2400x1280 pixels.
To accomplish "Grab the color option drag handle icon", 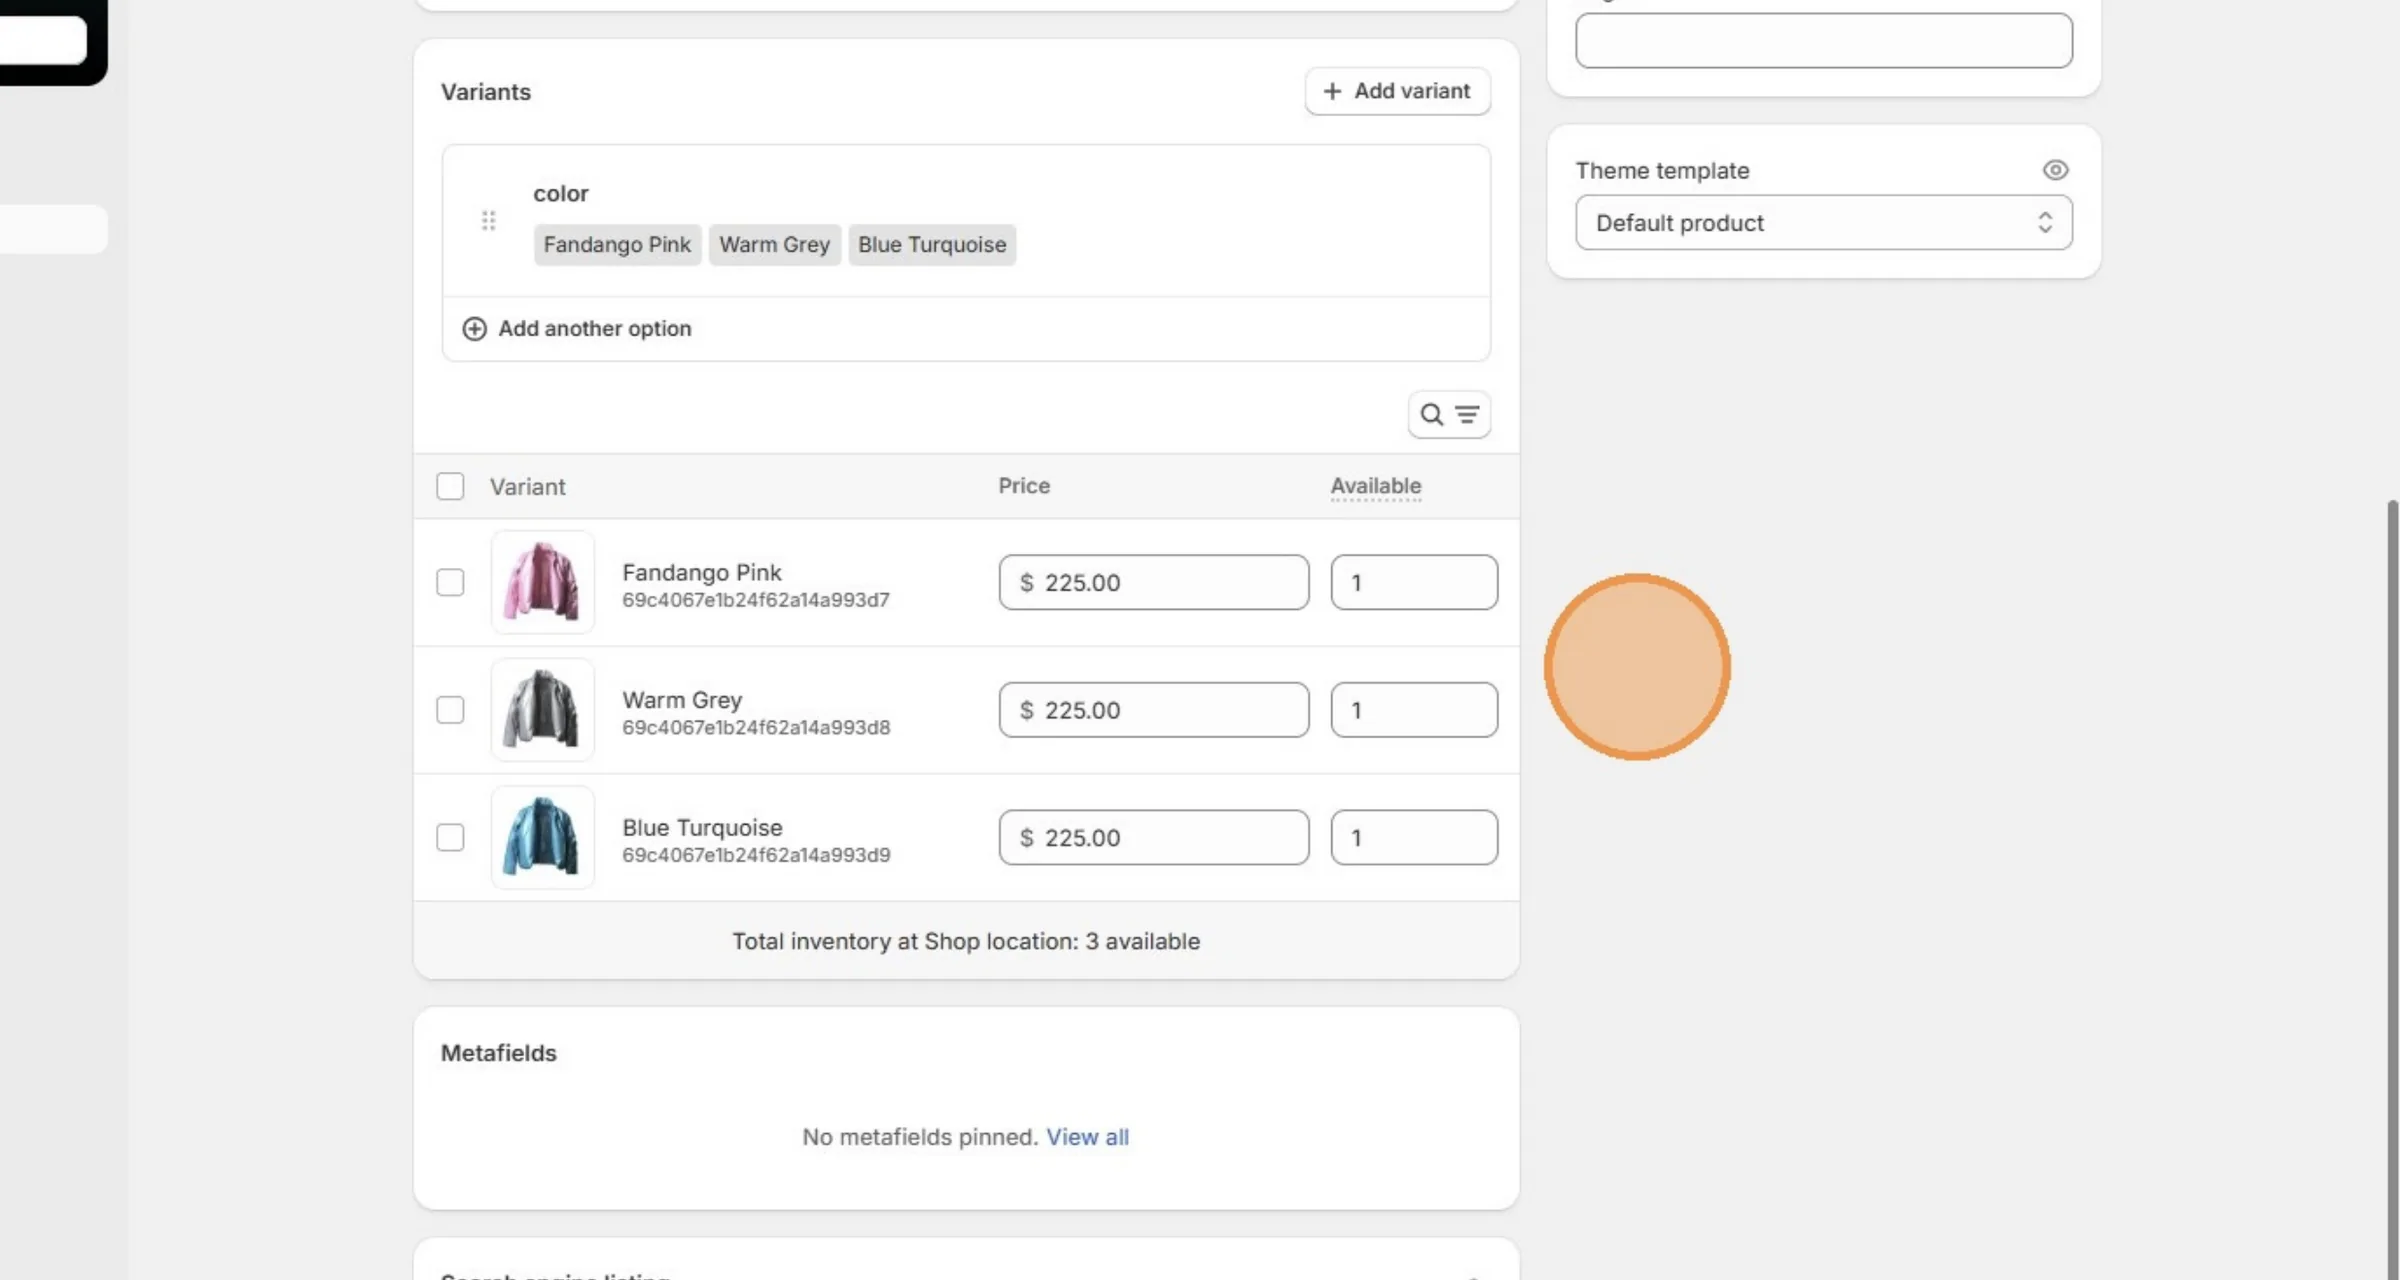I will pyautogui.click(x=488, y=220).
